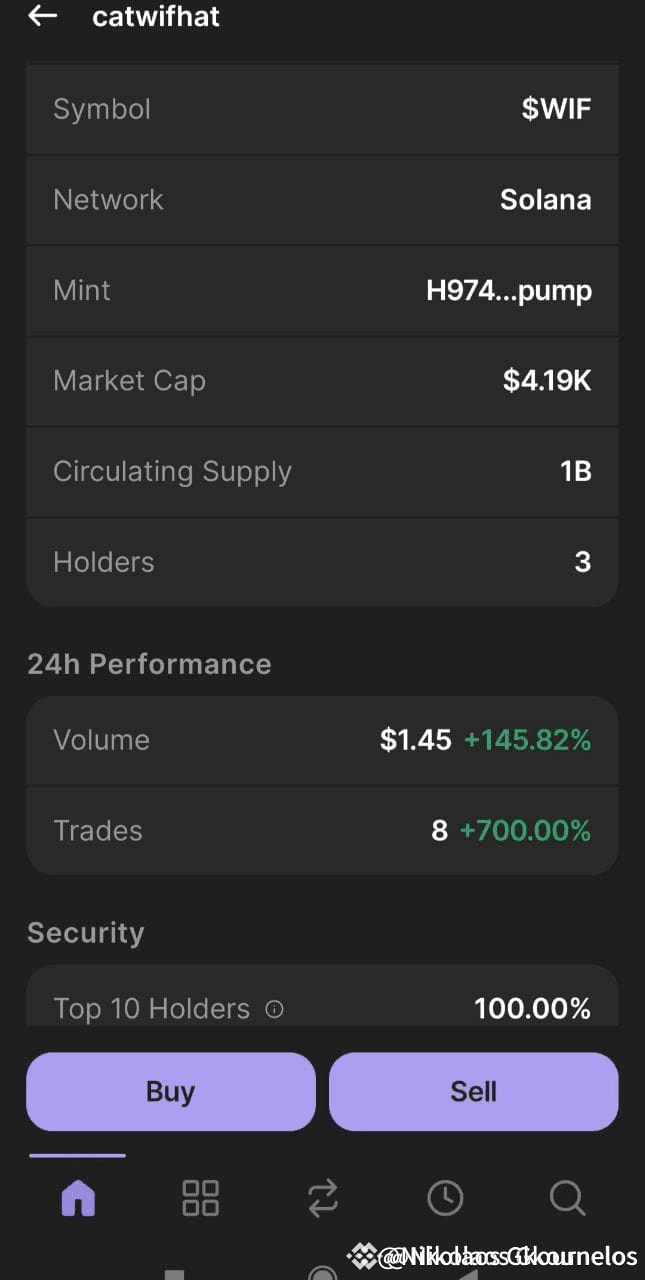Select the Symbol $WIF row
645x1280 pixels.
(322, 109)
